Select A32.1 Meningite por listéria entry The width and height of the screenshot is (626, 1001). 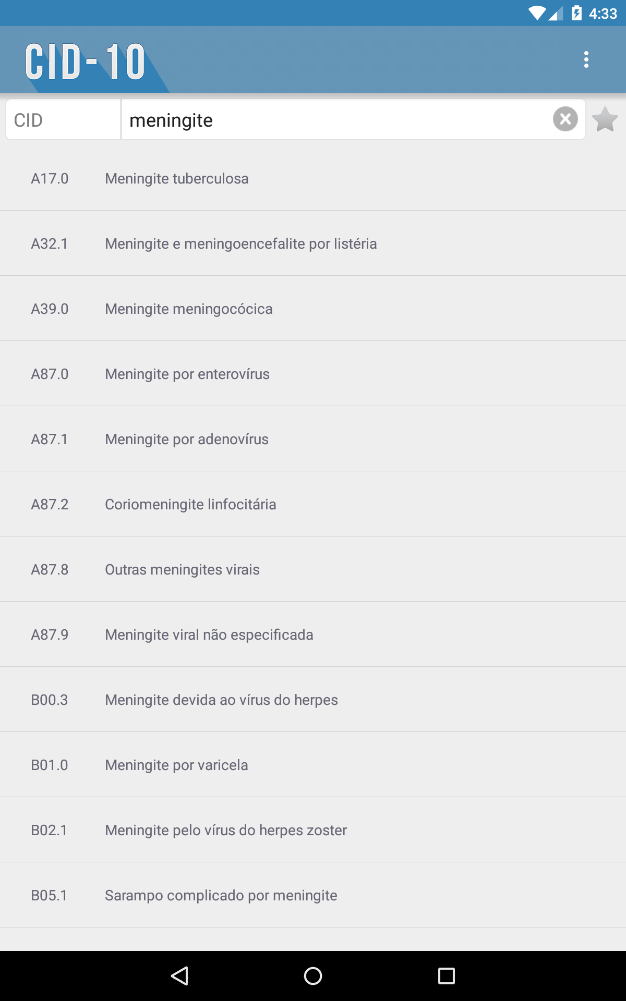pyautogui.click(x=313, y=244)
